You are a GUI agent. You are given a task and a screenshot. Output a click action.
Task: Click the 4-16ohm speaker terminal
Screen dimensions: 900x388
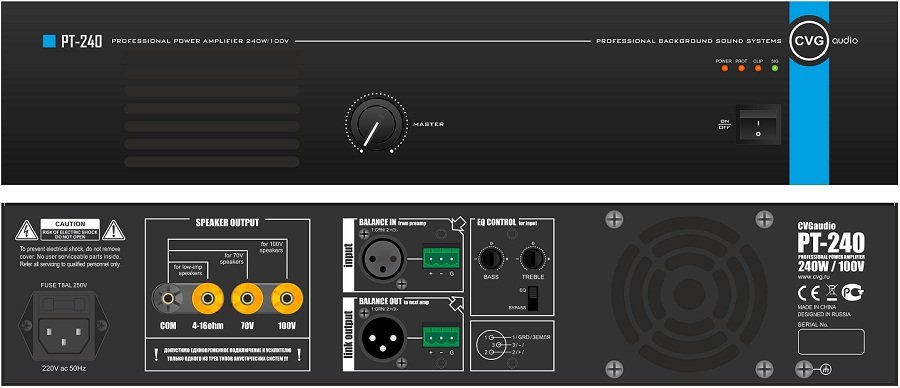[x=207, y=298]
